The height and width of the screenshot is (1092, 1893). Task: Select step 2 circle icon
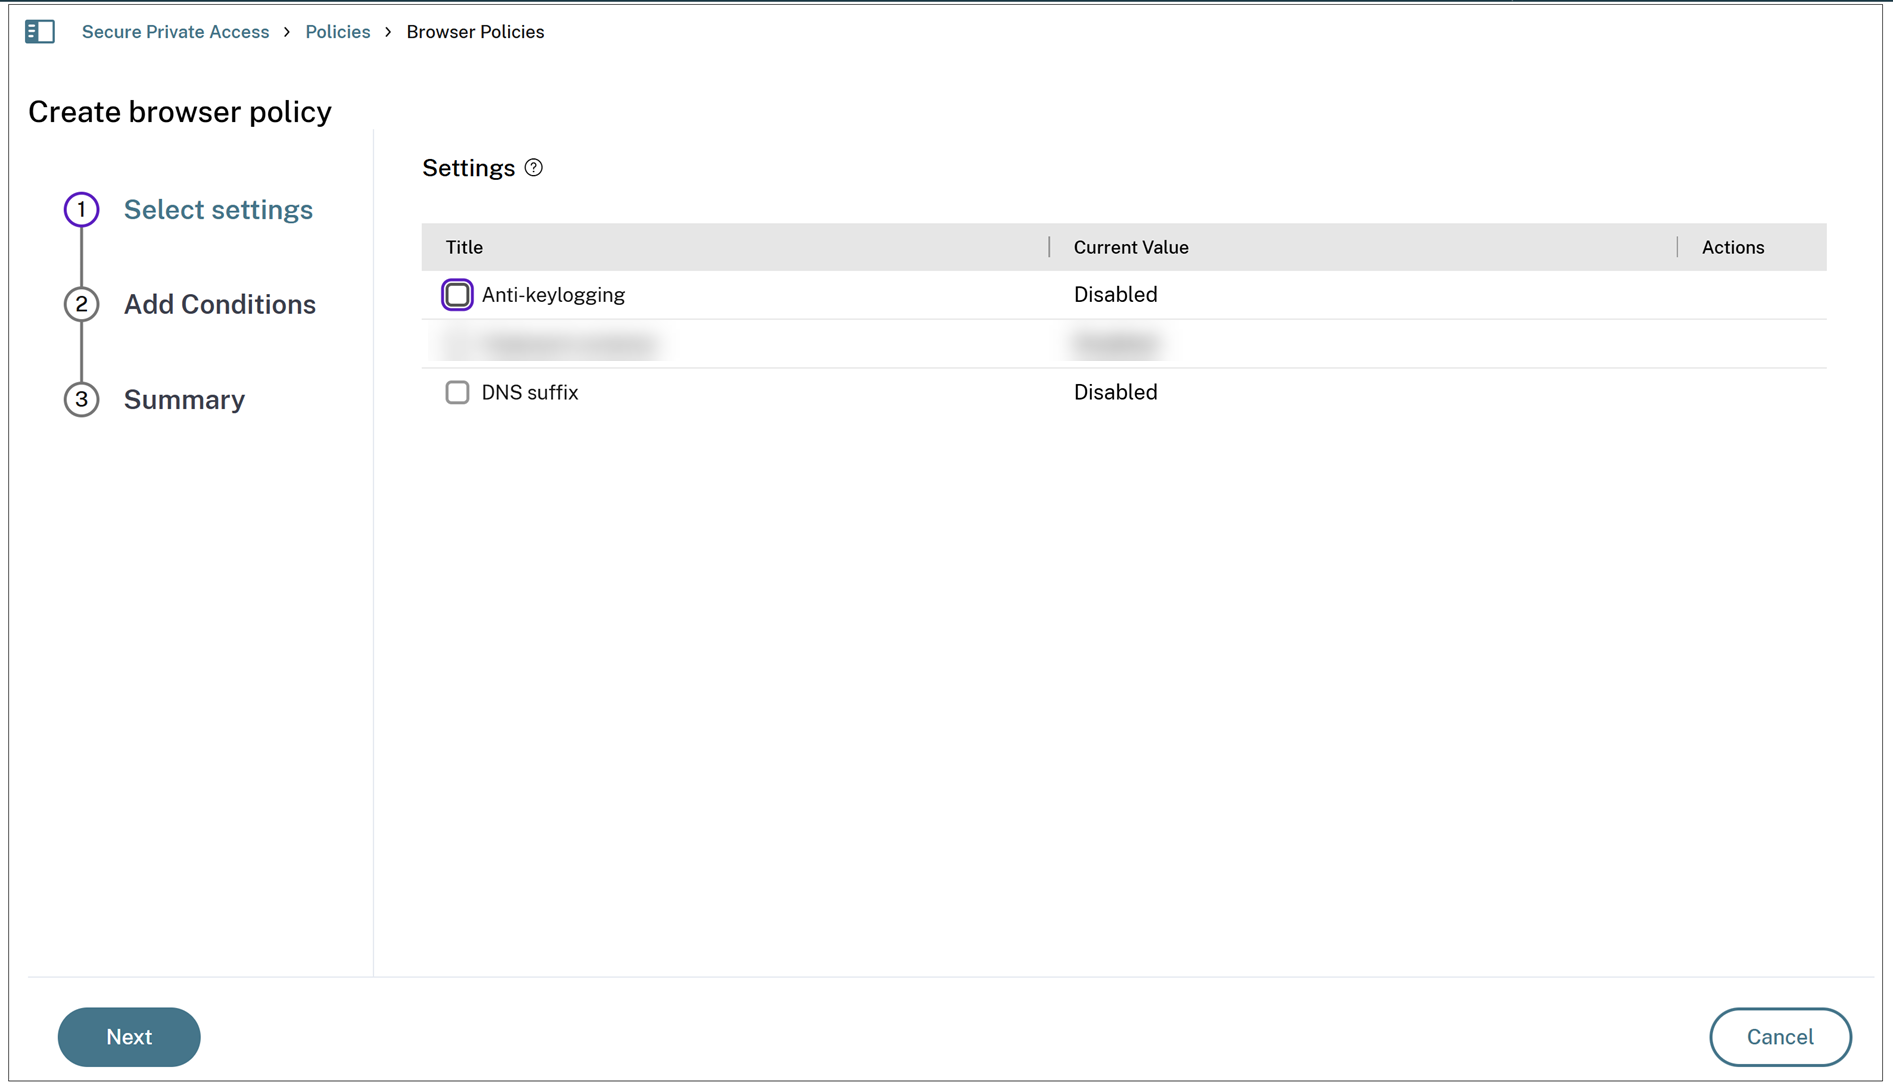coord(82,304)
